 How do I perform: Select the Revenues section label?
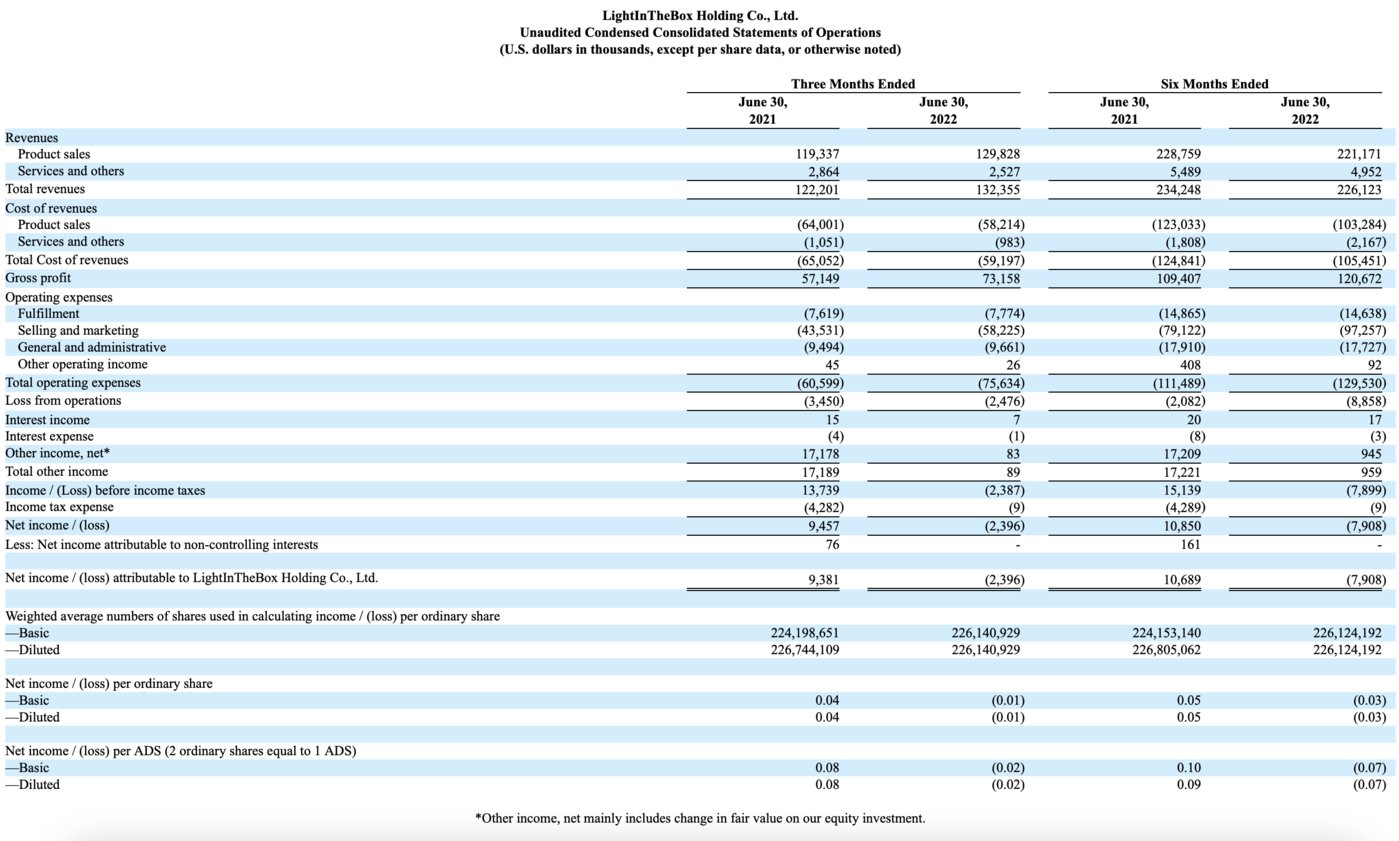pyautogui.click(x=32, y=138)
